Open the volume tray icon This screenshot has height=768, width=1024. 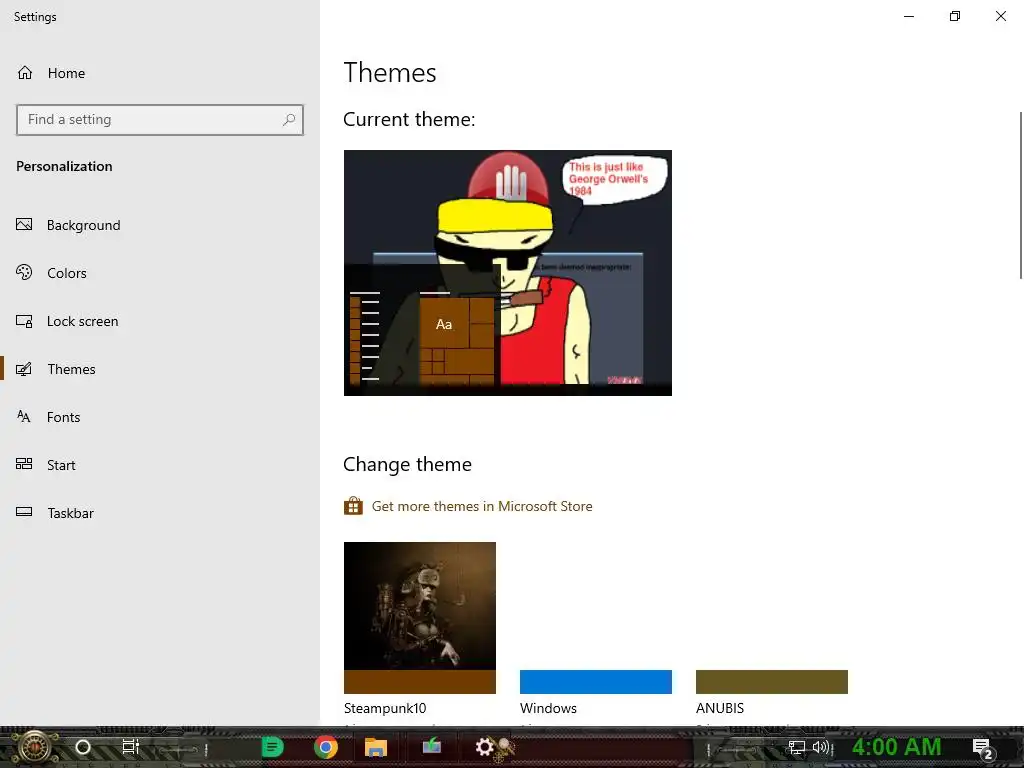(x=823, y=747)
